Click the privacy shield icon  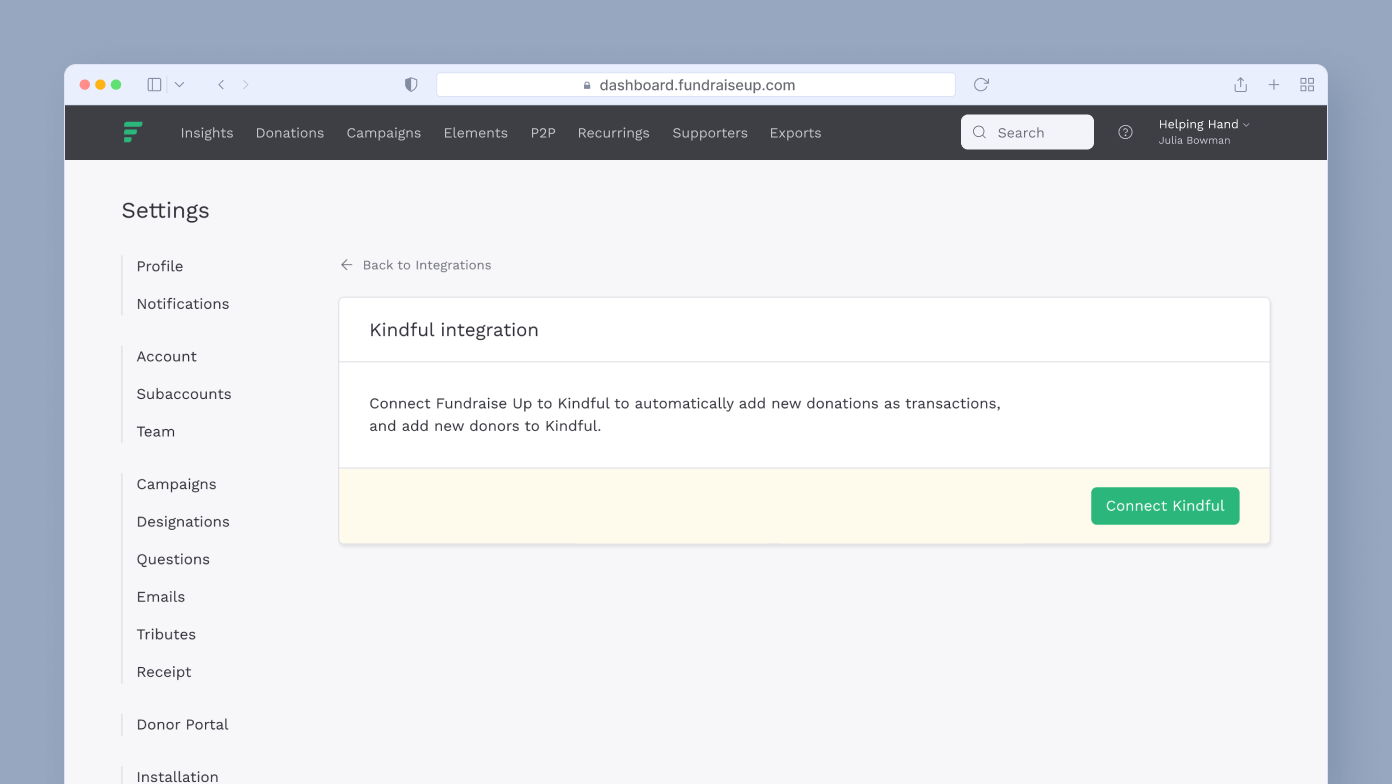click(x=411, y=85)
